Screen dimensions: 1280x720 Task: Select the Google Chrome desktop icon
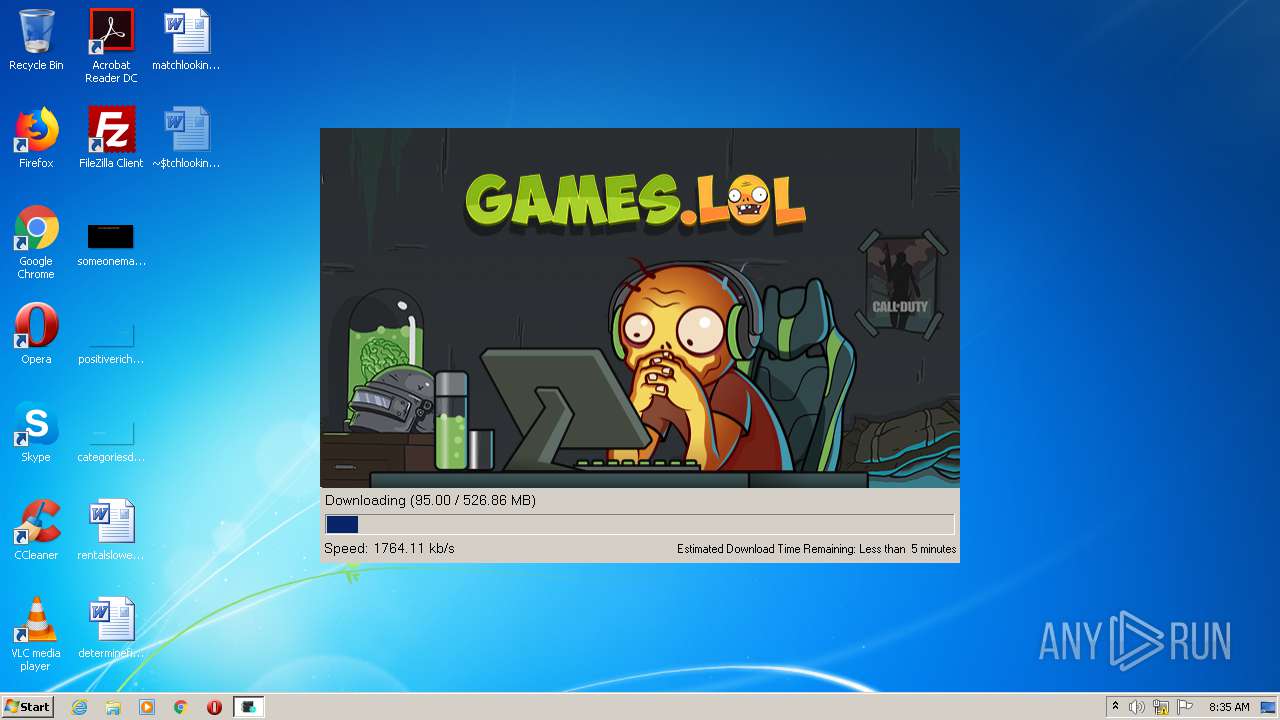pyautogui.click(x=36, y=242)
